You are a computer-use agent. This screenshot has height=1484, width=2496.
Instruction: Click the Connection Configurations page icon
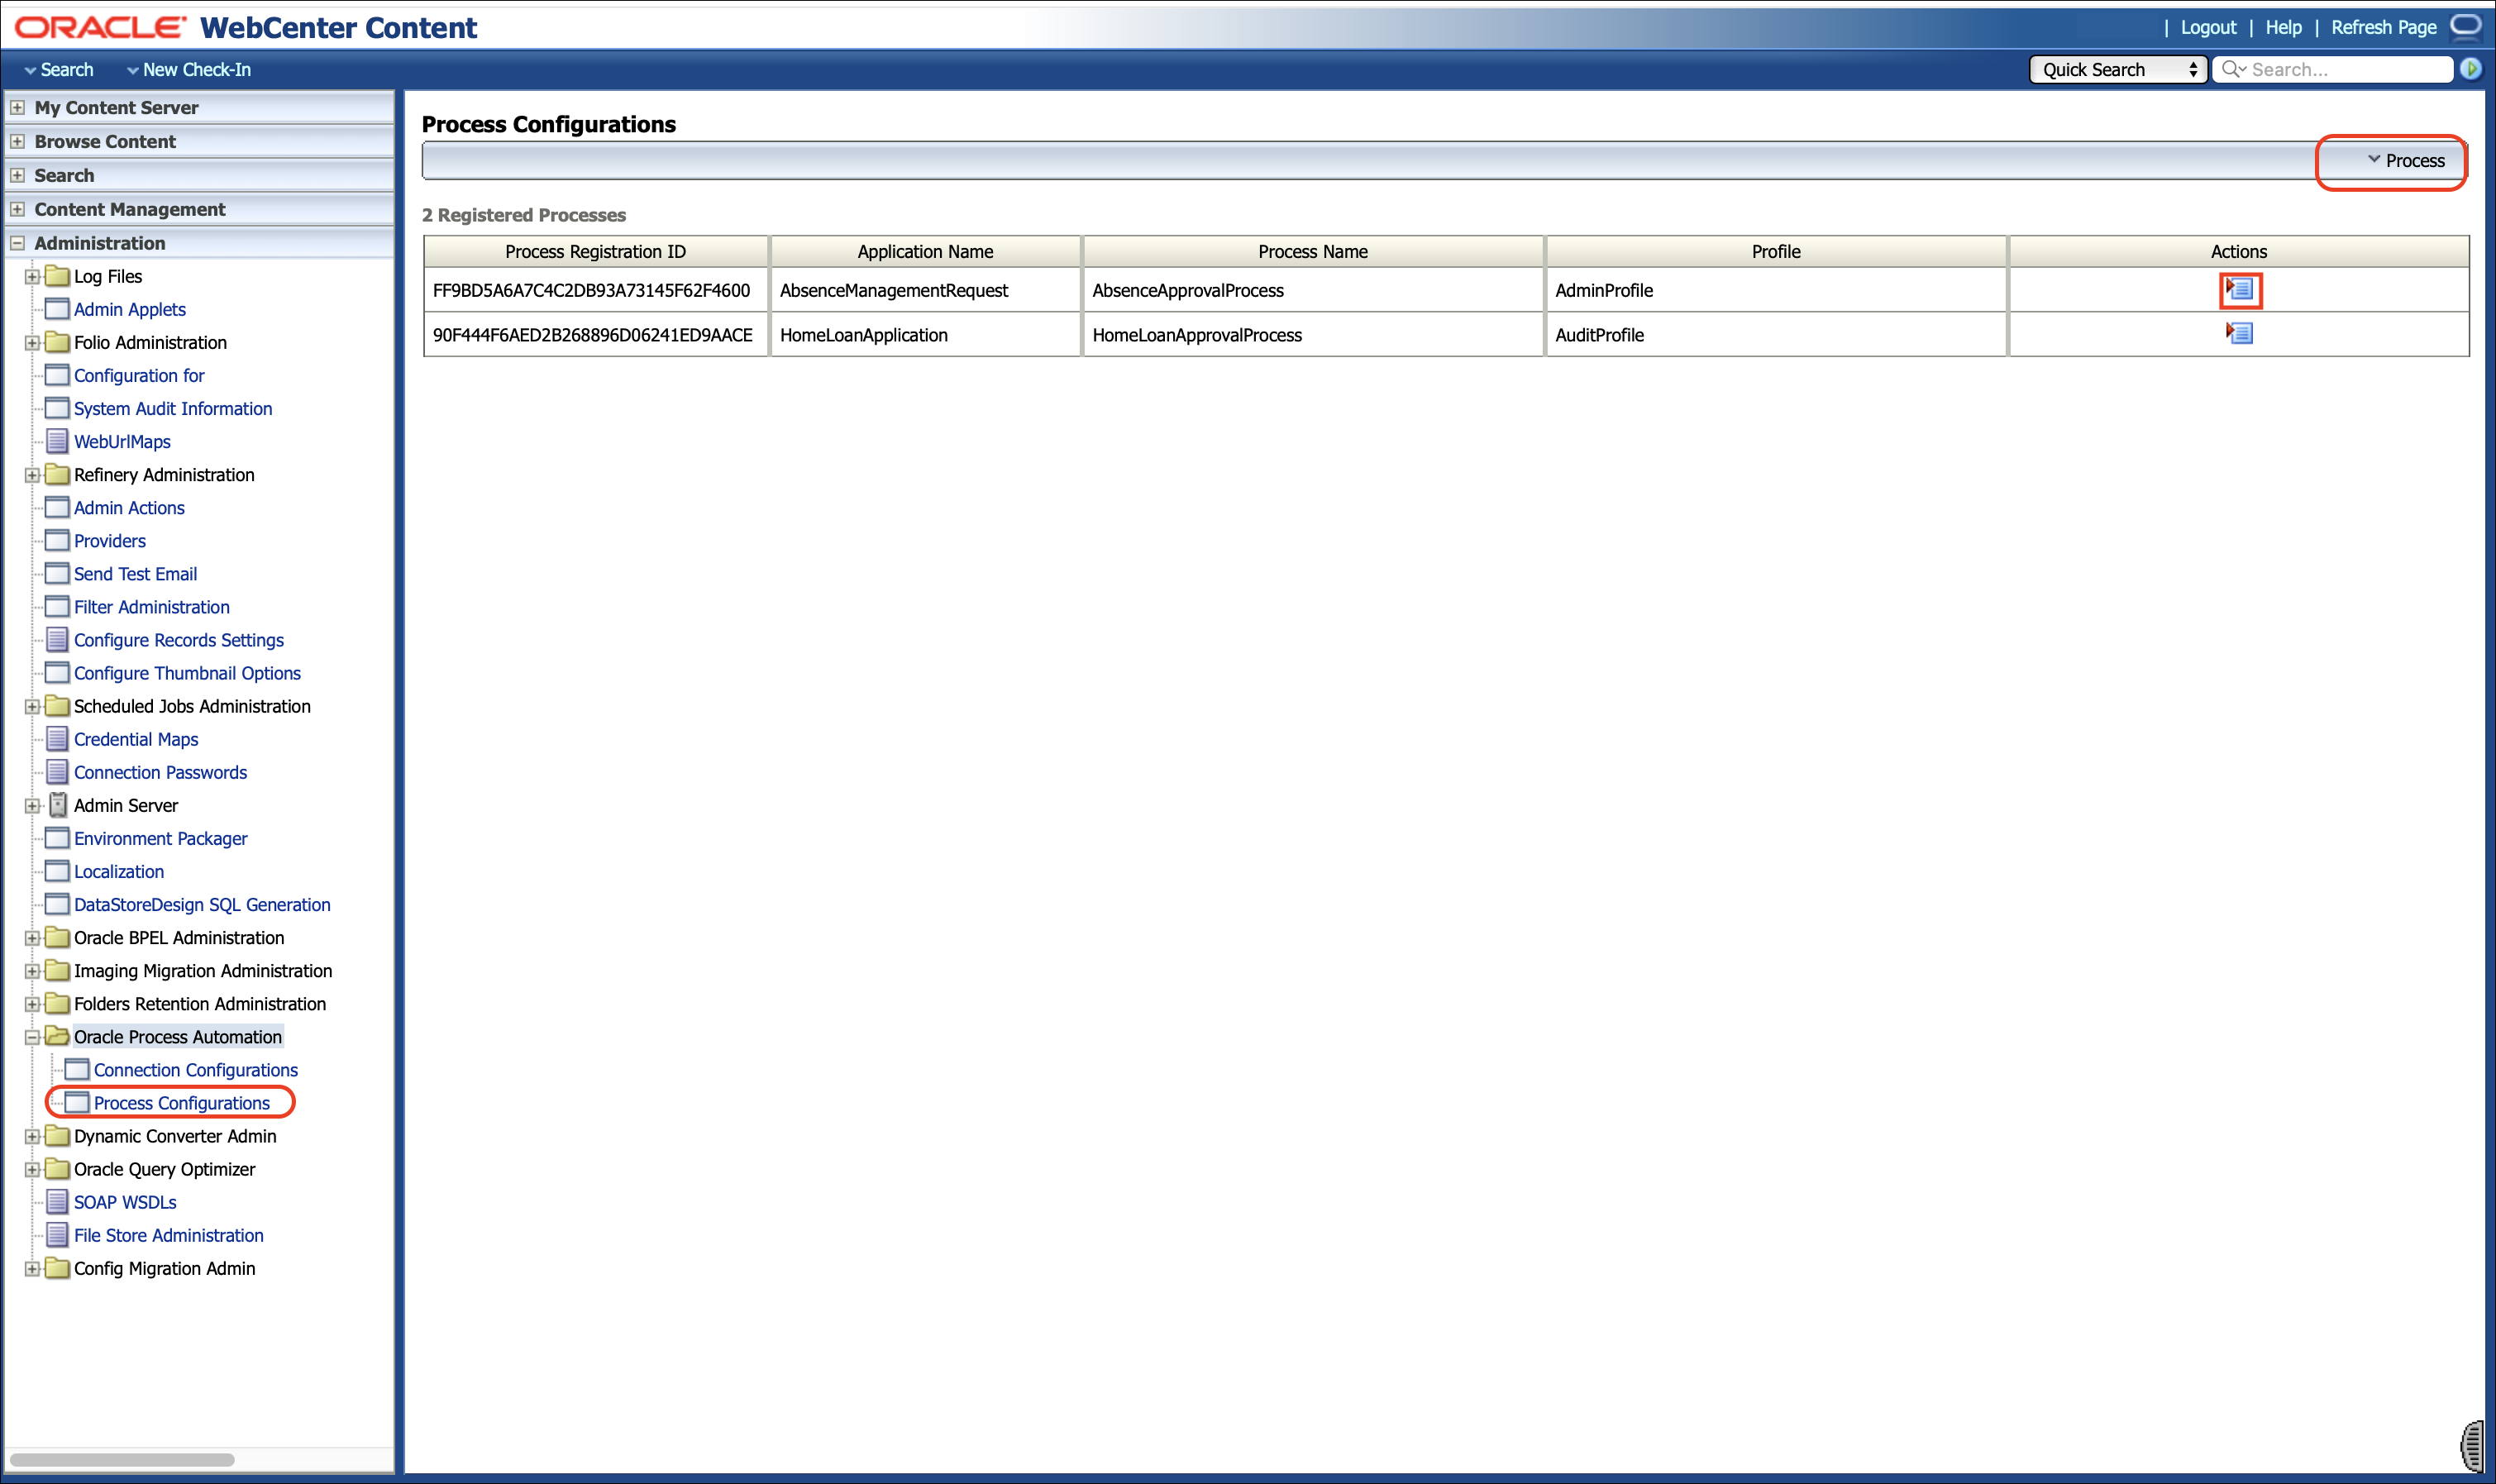77,1069
